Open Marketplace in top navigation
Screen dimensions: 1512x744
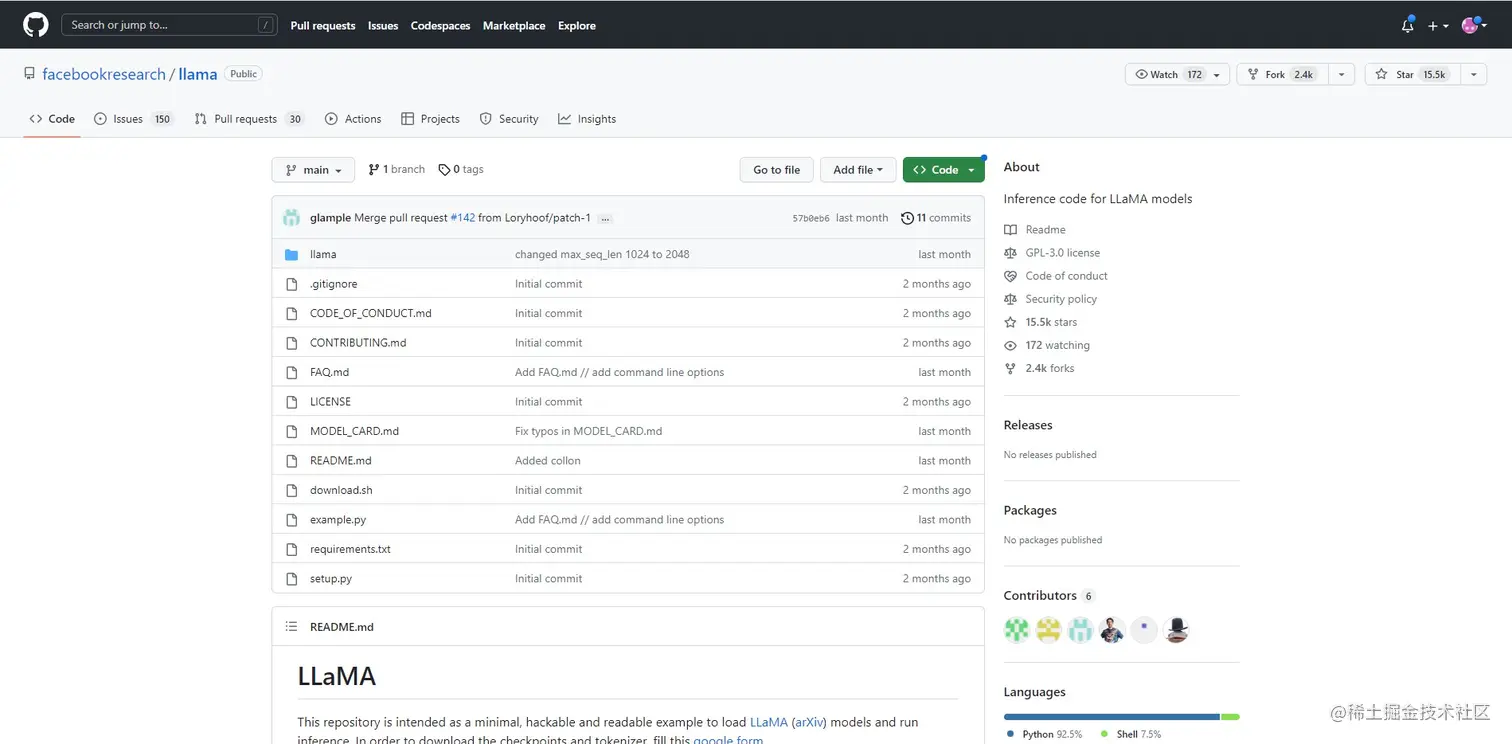click(x=514, y=26)
